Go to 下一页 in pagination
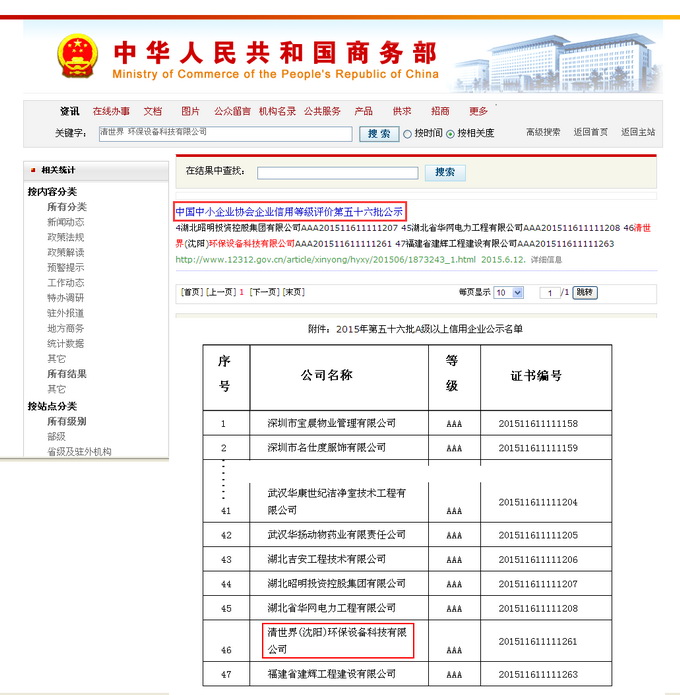Screen dimensions: 680x695 [x=264, y=292]
